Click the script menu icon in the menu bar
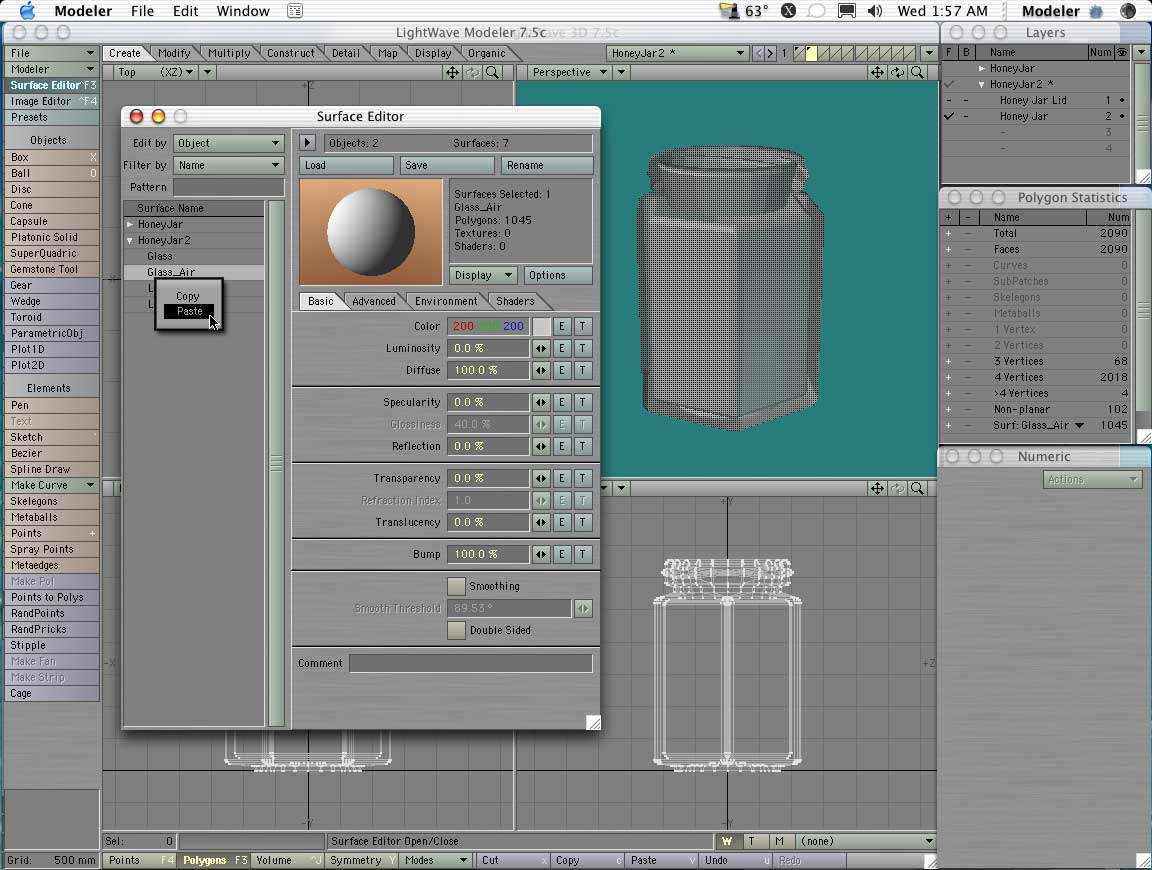Viewport: 1152px width, 870px height. [295, 11]
